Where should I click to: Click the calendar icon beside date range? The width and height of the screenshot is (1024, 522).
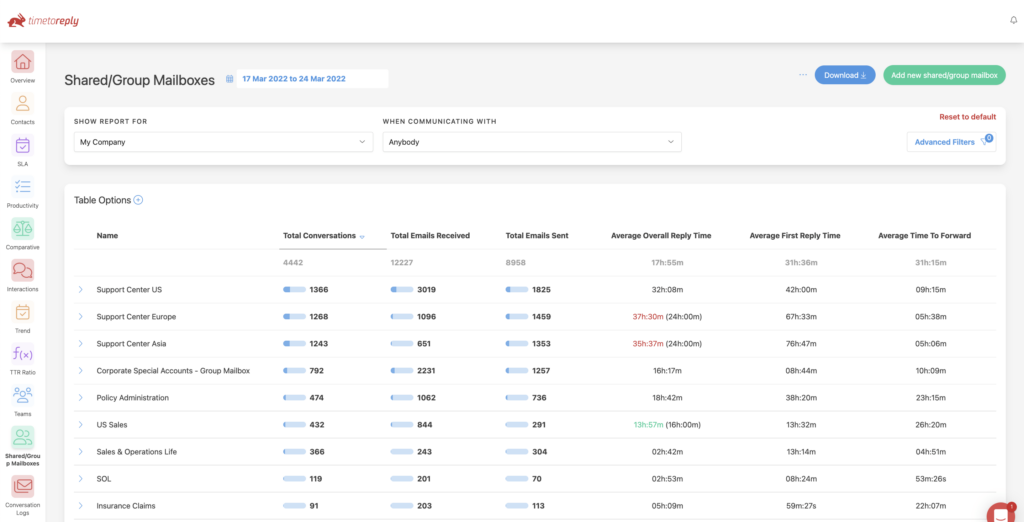pyautogui.click(x=230, y=79)
